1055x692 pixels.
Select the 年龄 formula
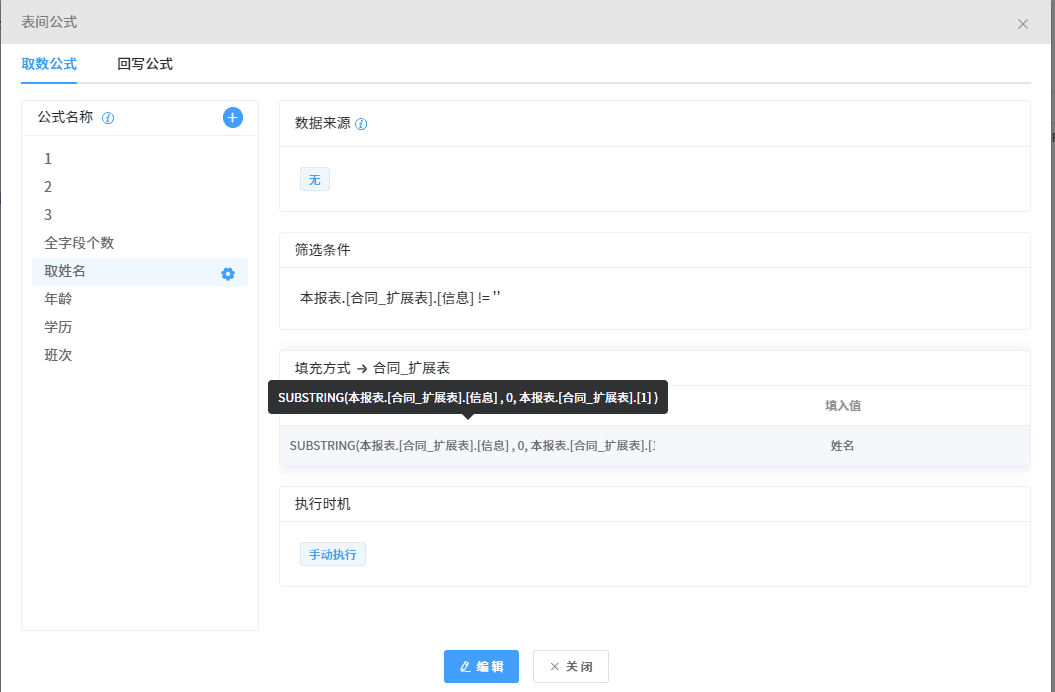point(140,299)
